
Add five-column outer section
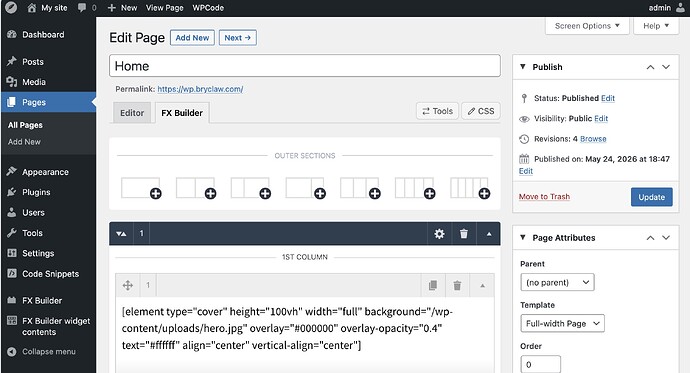[470, 188]
